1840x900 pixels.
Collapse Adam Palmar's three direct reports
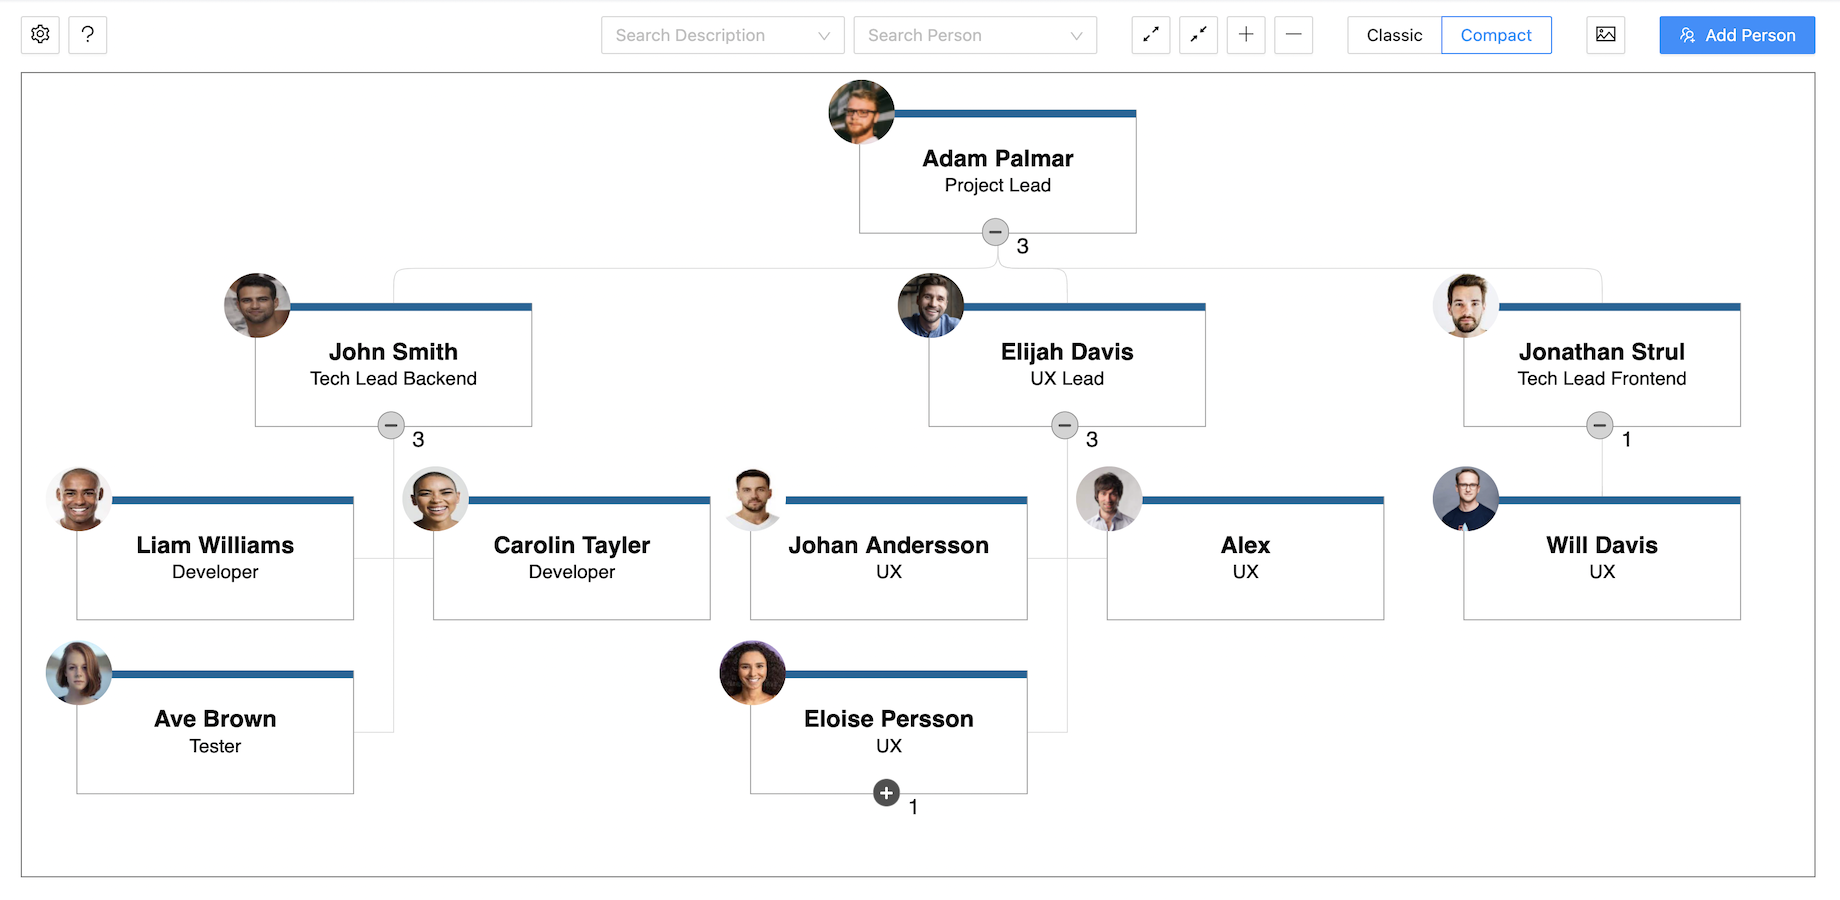tap(995, 231)
